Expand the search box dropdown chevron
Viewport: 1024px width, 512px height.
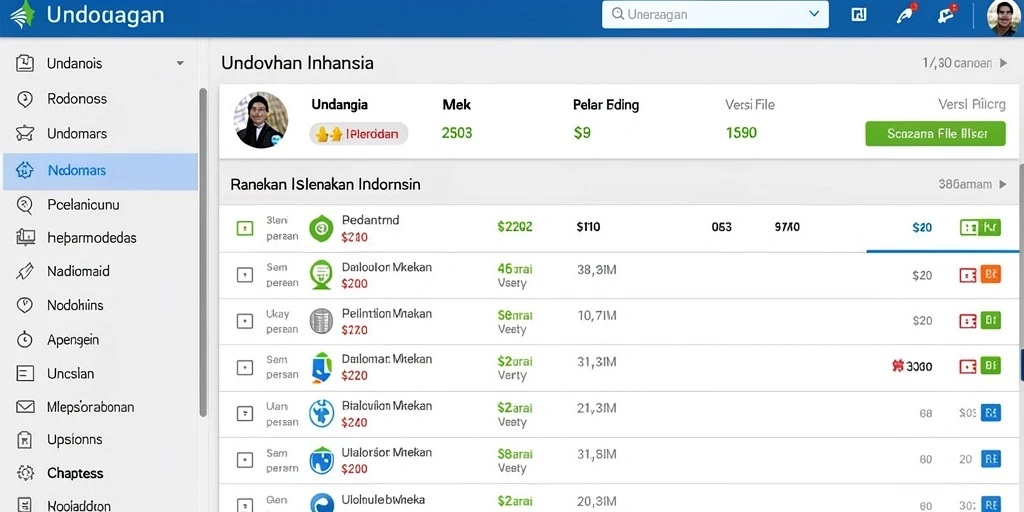tap(814, 14)
